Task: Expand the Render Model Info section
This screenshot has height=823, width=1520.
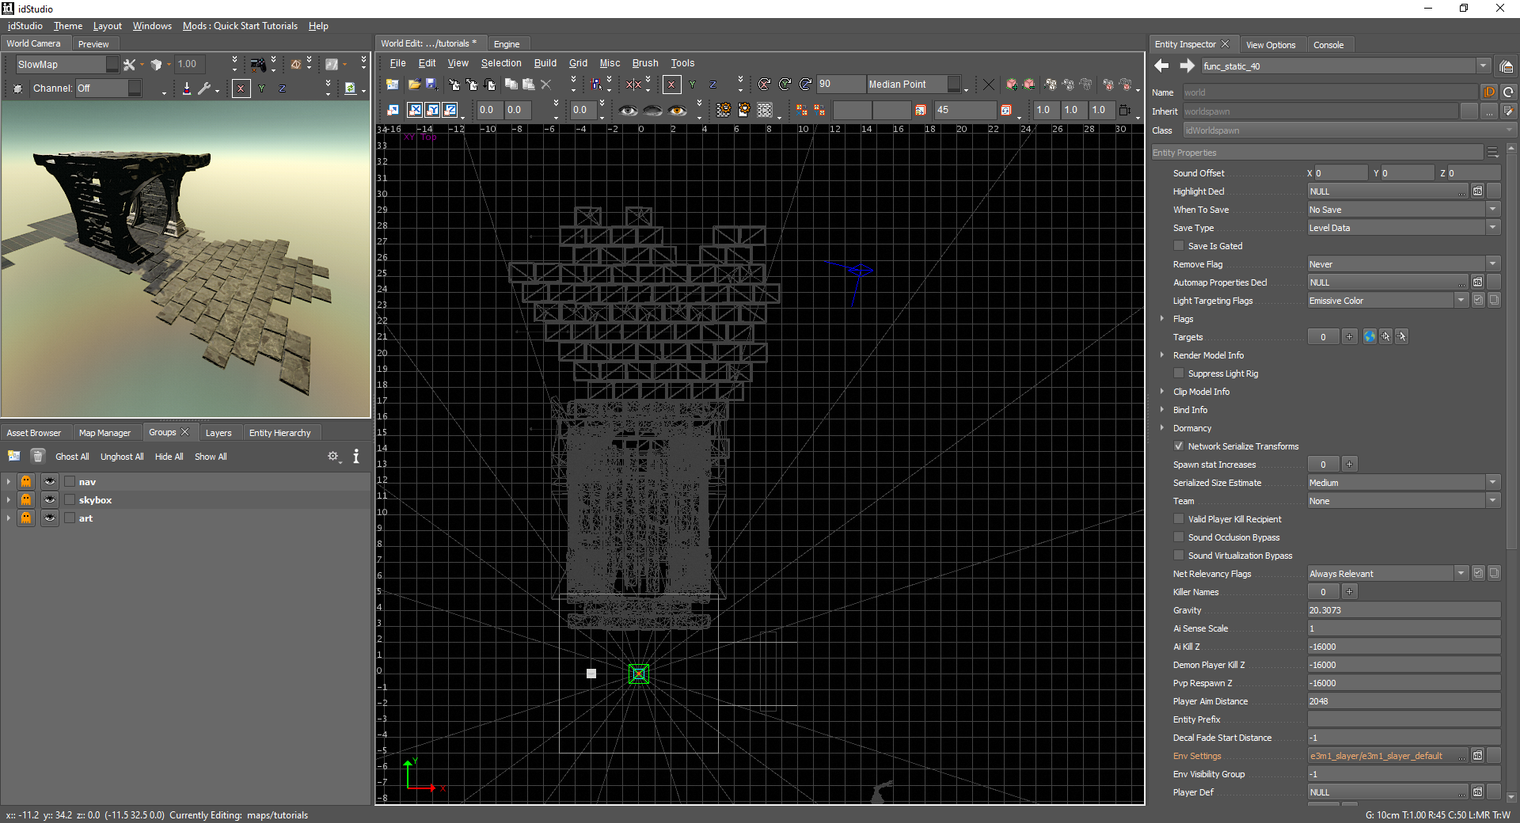Action: click(1162, 355)
